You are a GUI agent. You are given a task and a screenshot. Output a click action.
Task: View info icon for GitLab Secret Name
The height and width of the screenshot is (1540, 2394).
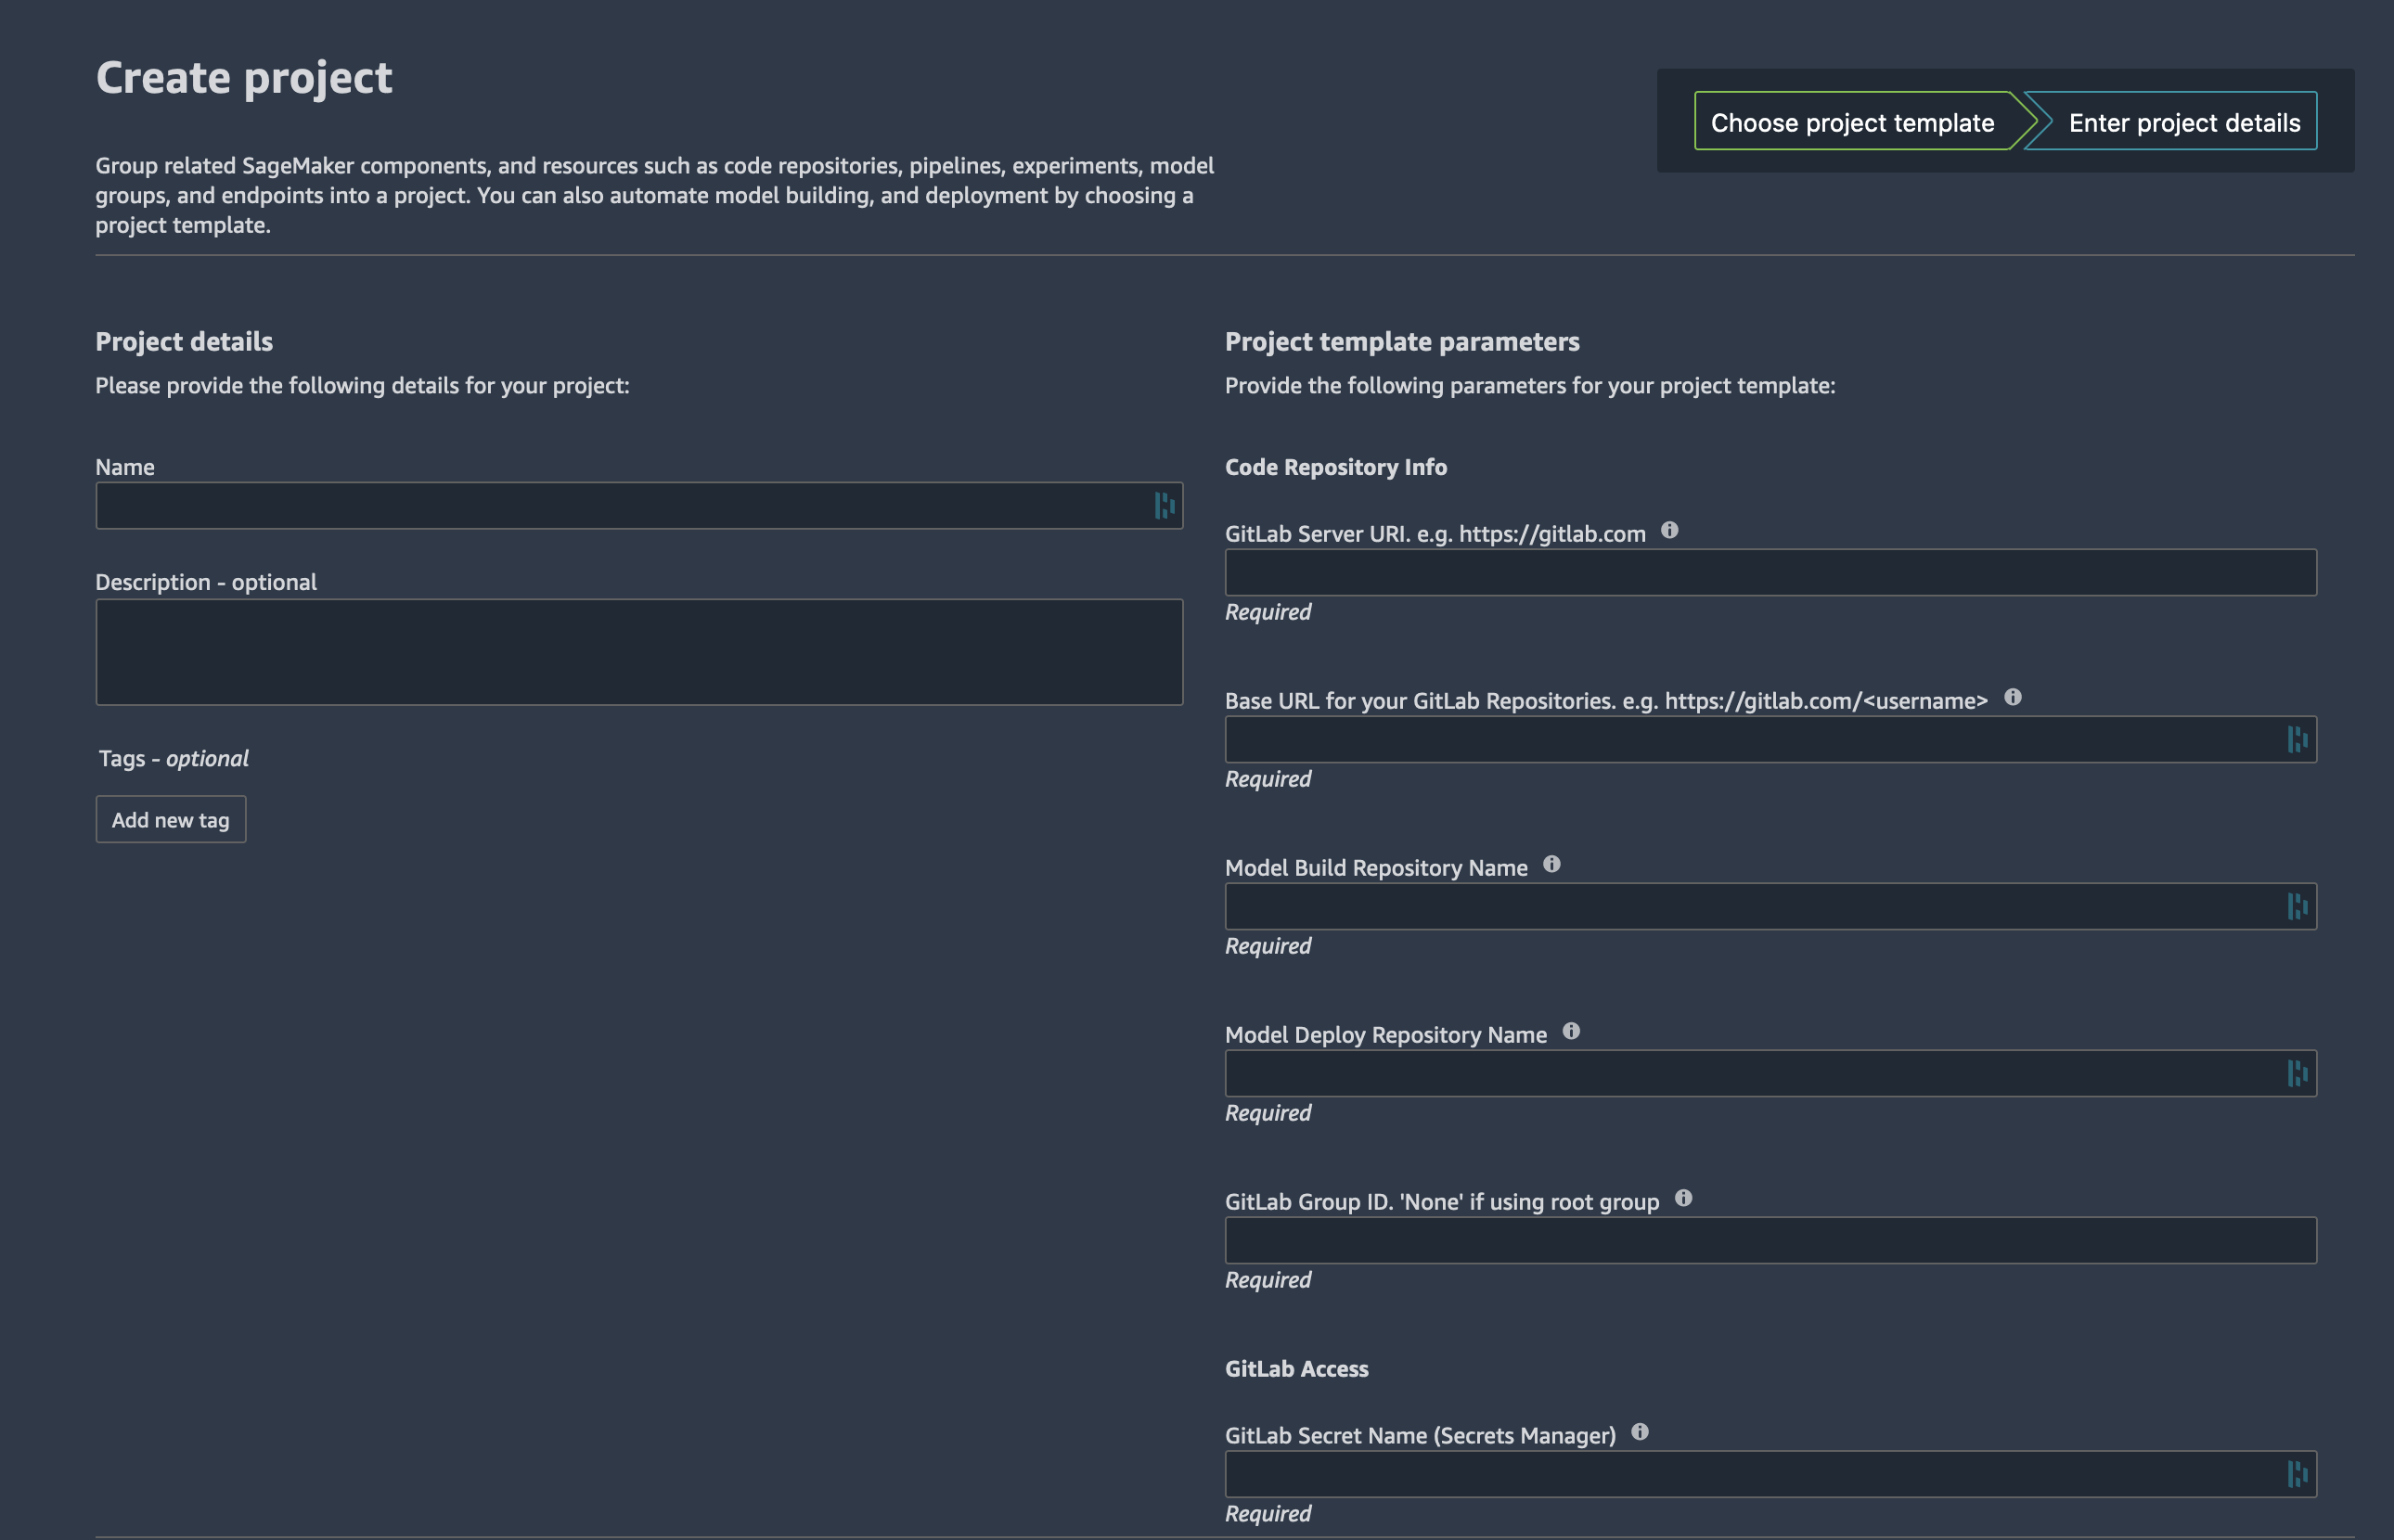pyautogui.click(x=1639, y=1432)
